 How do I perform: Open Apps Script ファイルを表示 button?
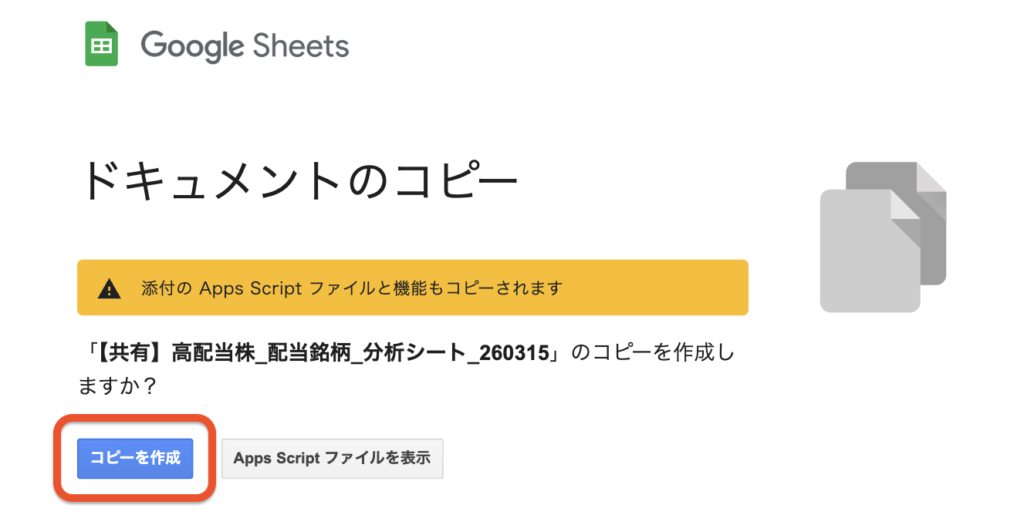click(x=332, y=458)
